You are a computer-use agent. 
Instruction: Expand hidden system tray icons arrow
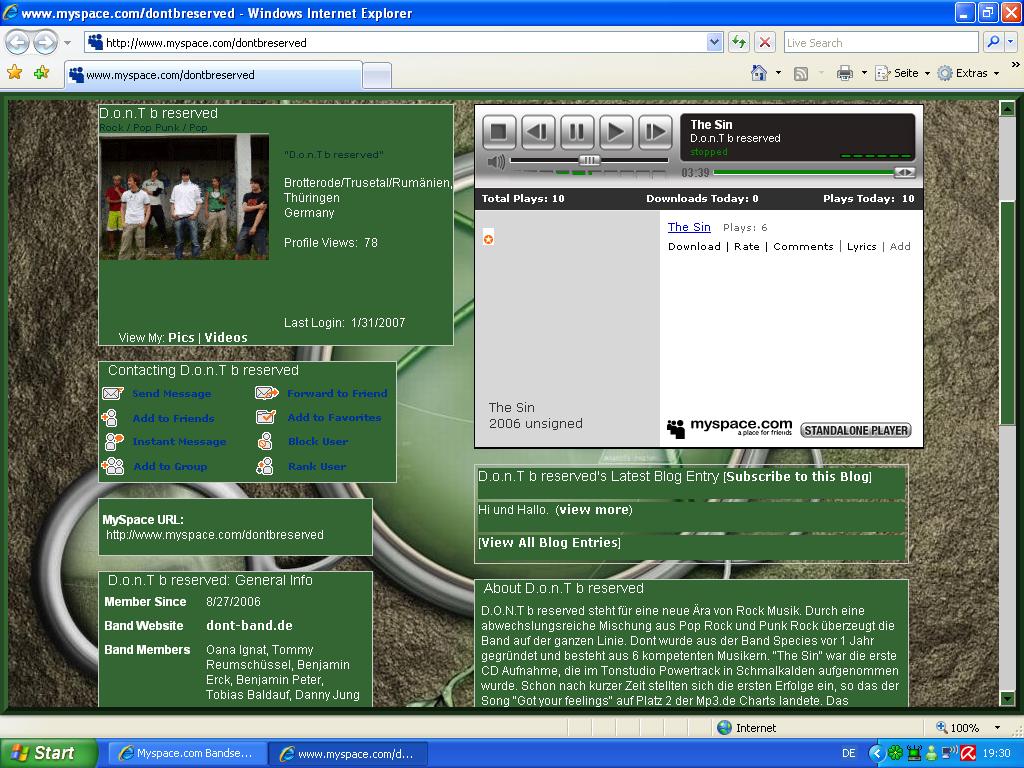point(875,754)
